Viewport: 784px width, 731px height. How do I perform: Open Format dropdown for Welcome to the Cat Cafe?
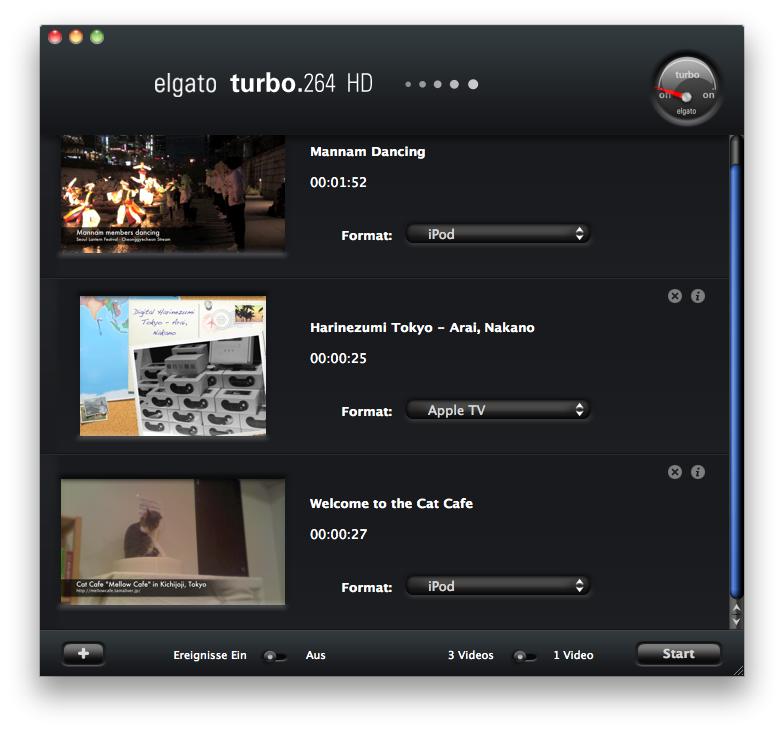[498, 586]
